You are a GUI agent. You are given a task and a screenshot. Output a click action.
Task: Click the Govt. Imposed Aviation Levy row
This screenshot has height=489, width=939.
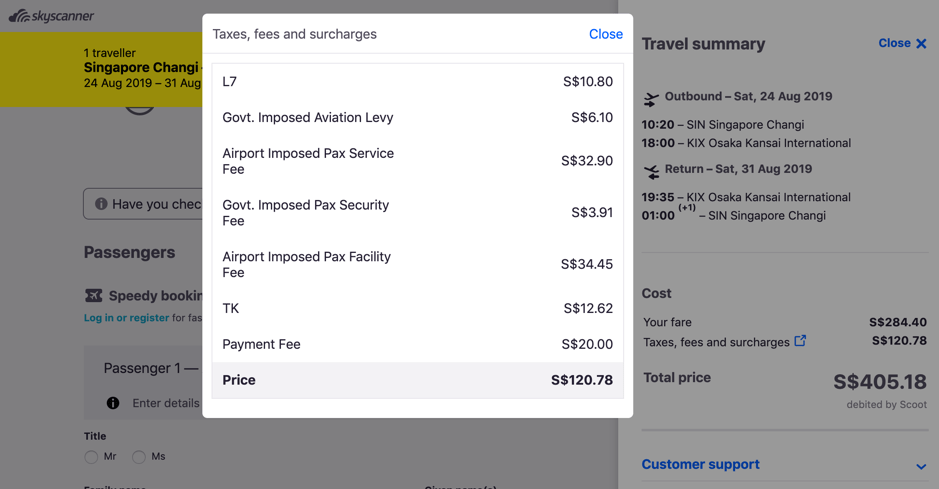coord(417,117)
